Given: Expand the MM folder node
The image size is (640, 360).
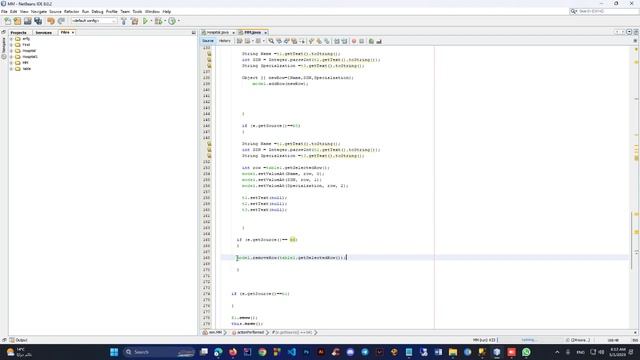Looking at the screenshot, I should pyautogui.click(x=11, y=63).
